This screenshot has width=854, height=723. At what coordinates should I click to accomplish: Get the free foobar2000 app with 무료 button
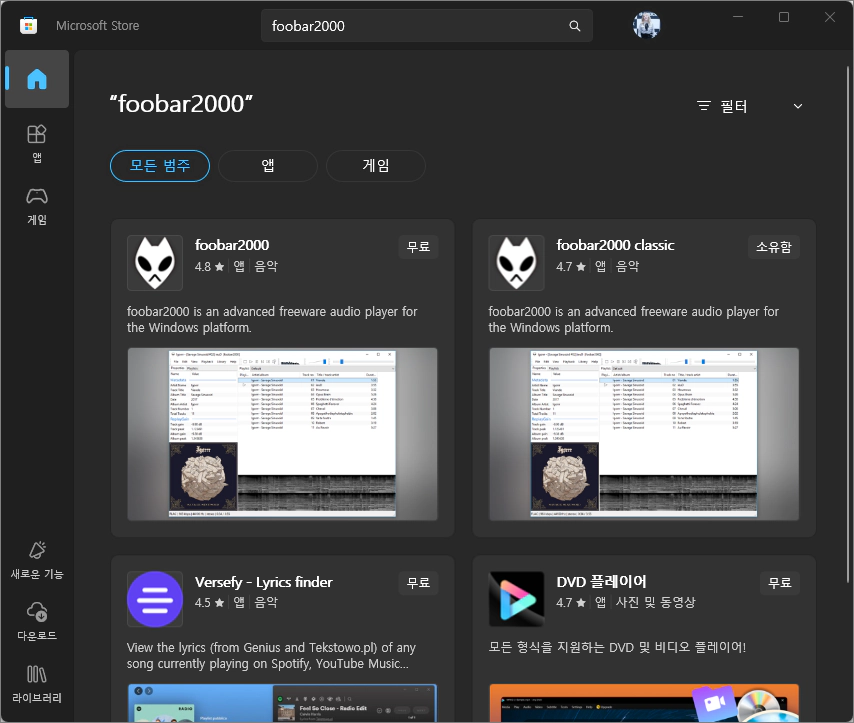(417, 246)
